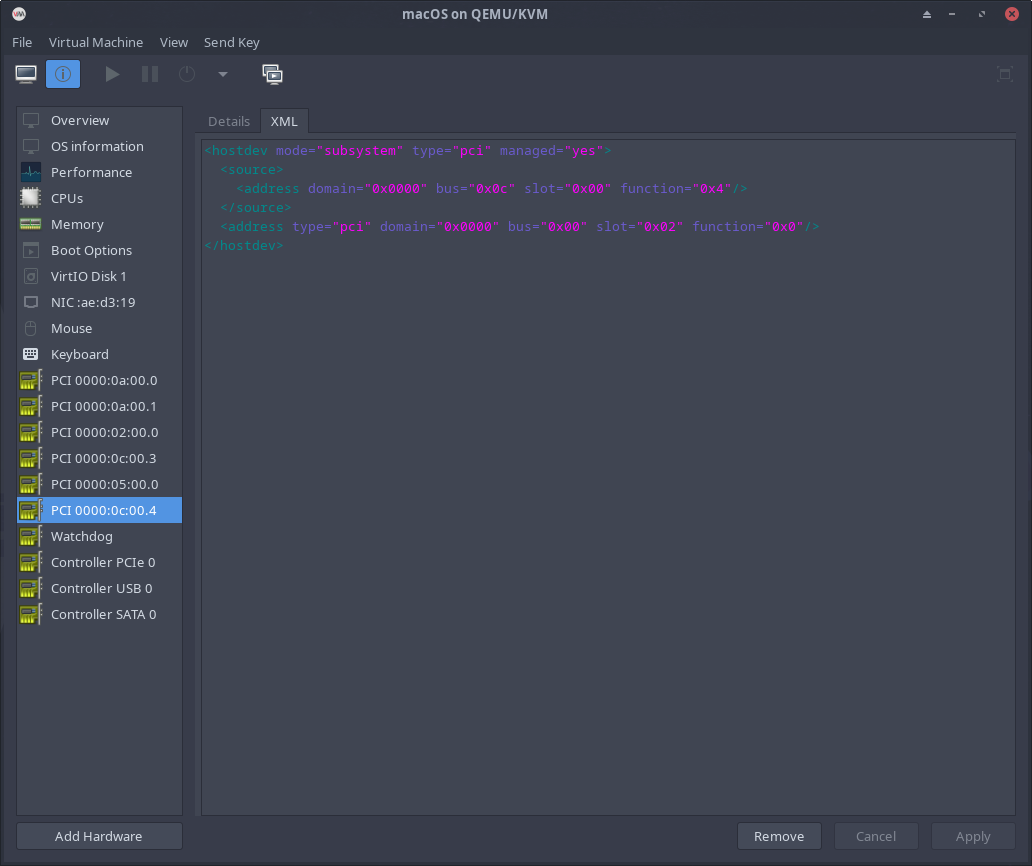Open the Virtual Machine menu

click(96, 42)
